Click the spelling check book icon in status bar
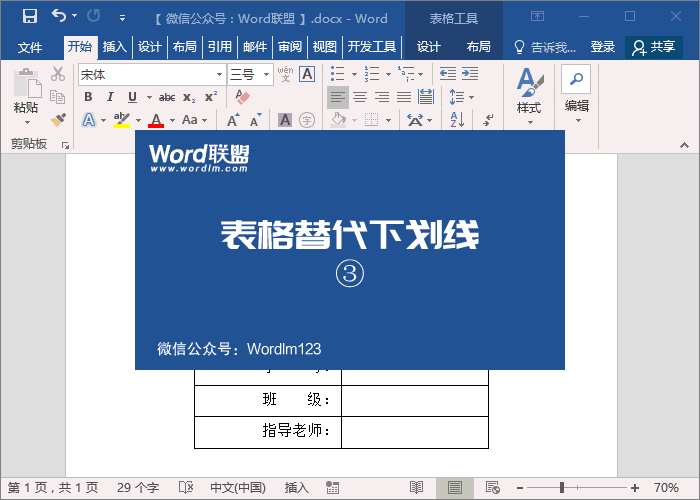 [x=186, y=487]
